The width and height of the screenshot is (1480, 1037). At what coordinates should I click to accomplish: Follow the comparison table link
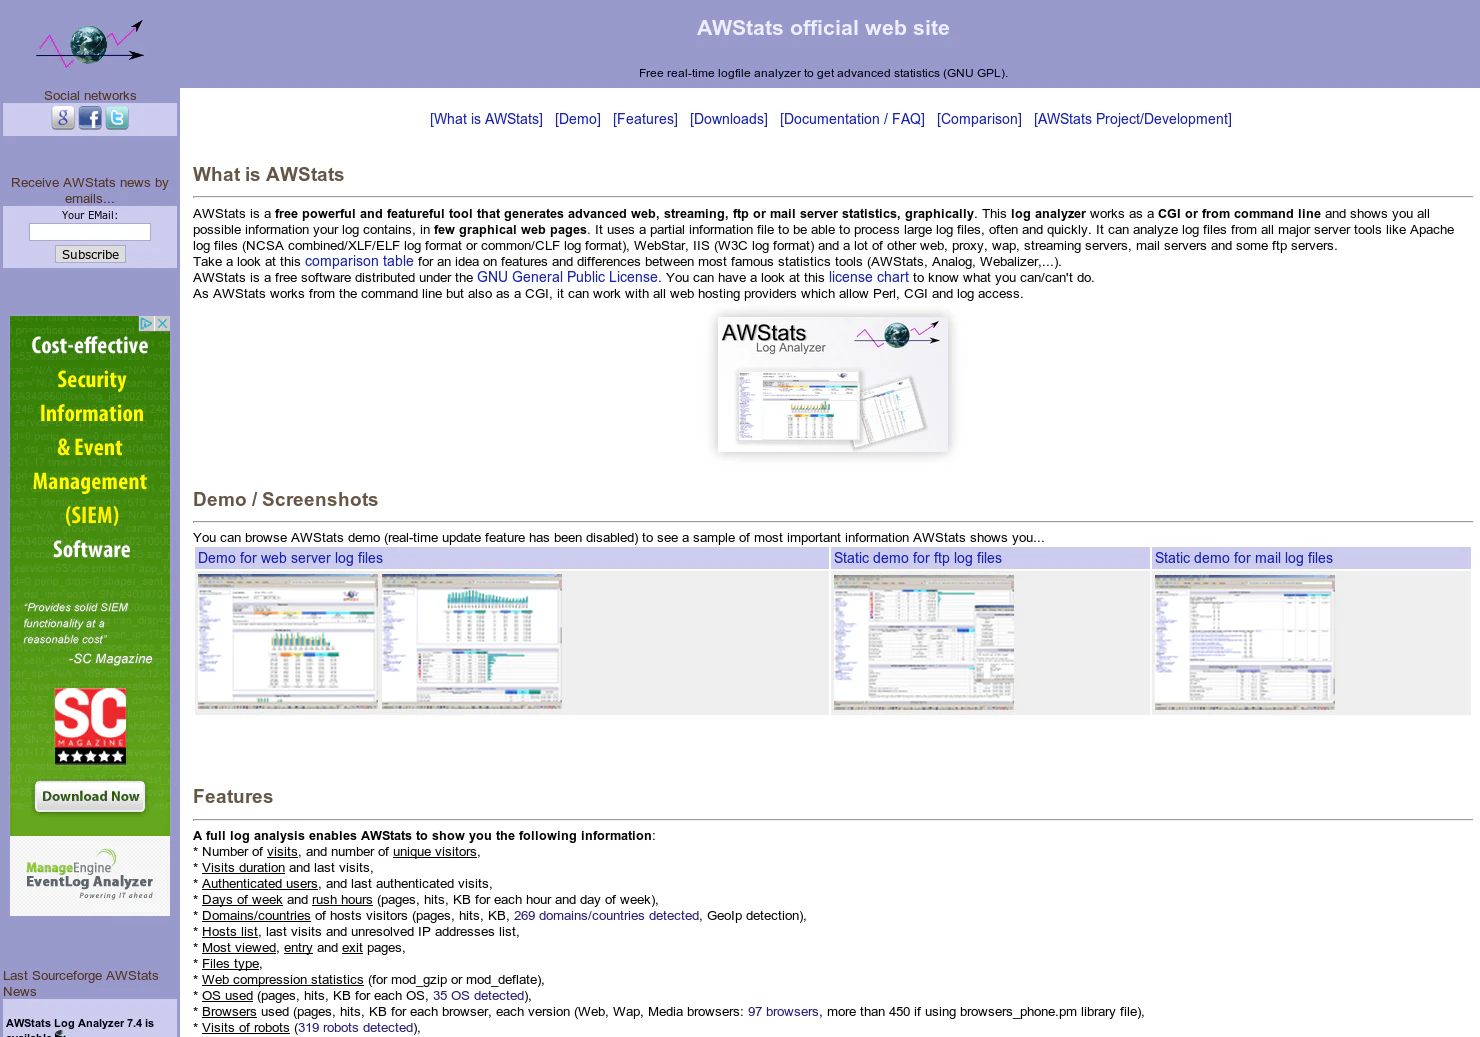point(359,261)
